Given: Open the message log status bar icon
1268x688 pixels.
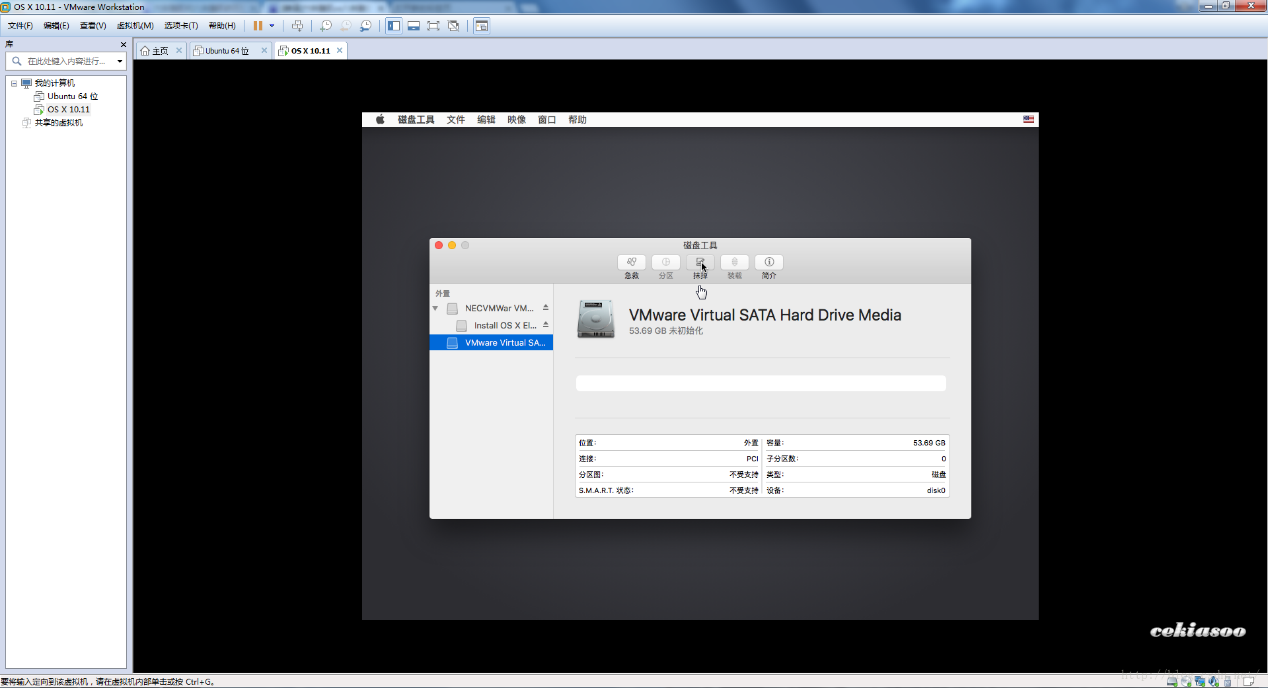Looking at the screenshot, I should [1248, 682].
